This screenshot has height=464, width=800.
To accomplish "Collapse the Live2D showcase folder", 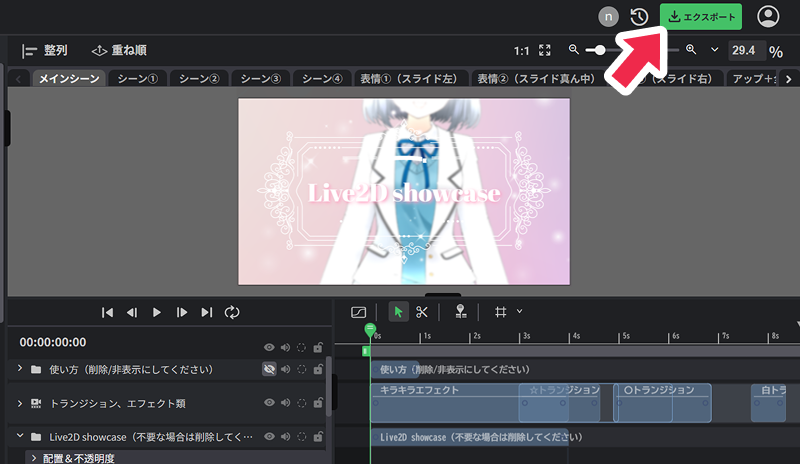I will coord(20,437).
